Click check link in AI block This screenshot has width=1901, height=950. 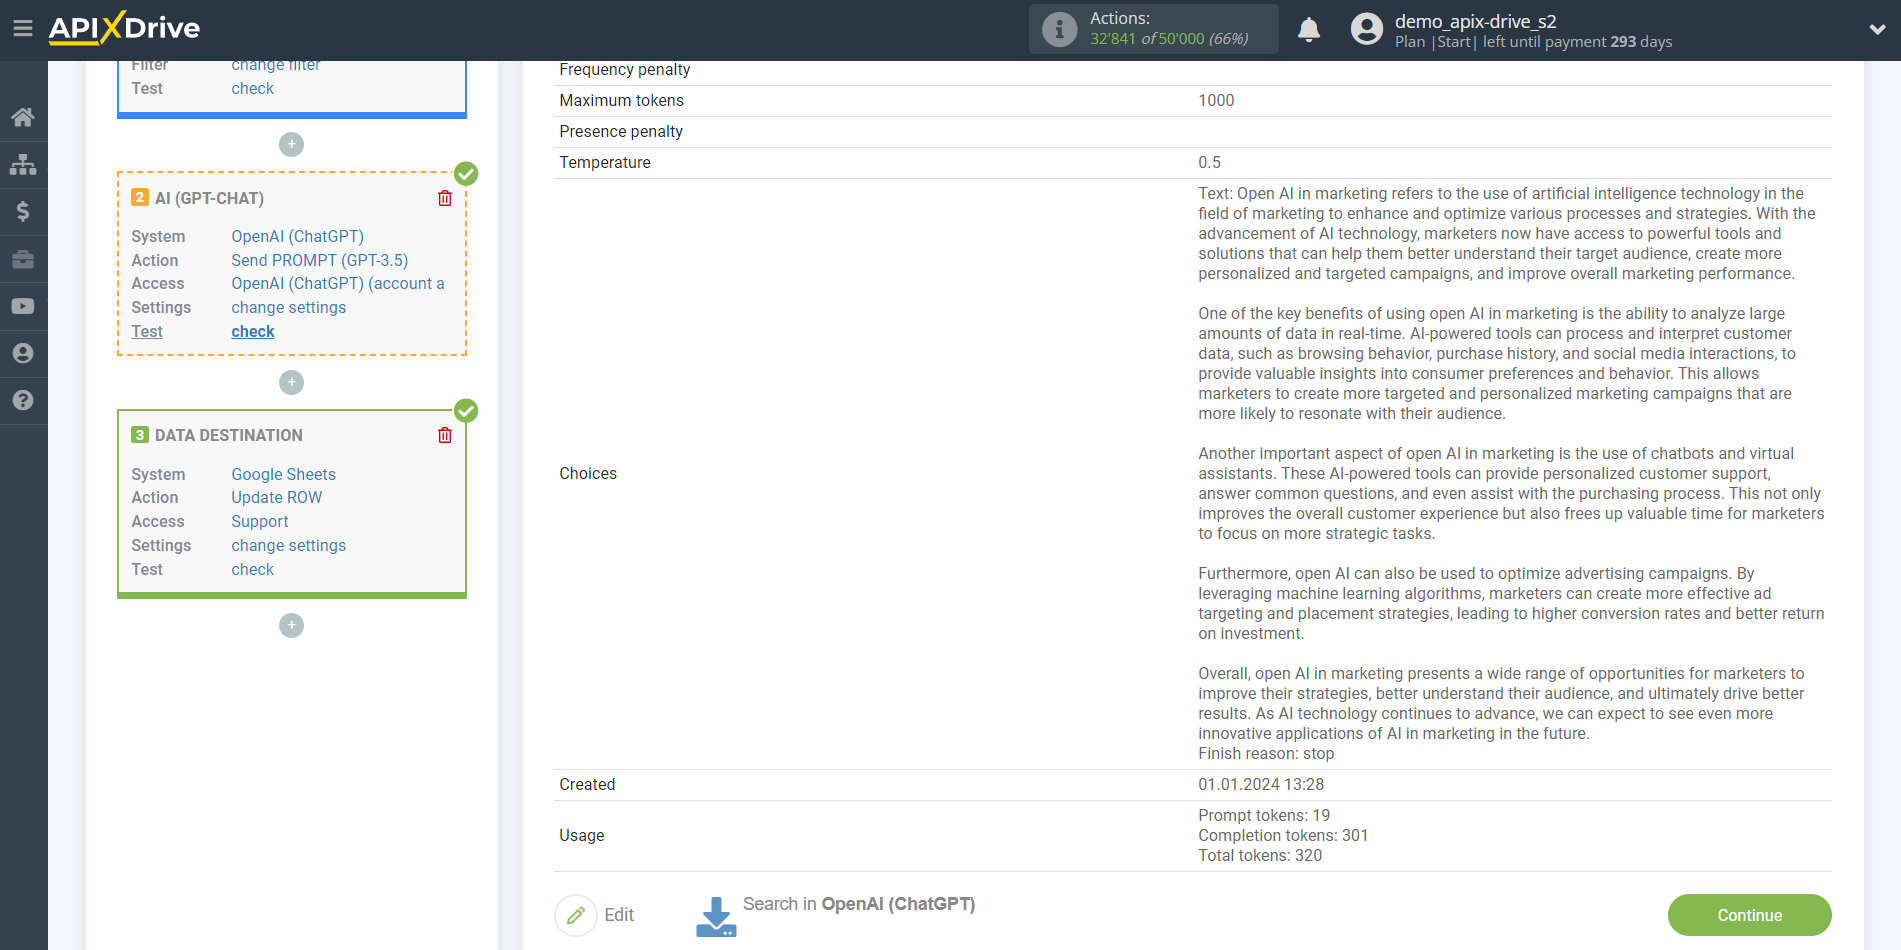[x=252, y=331]
